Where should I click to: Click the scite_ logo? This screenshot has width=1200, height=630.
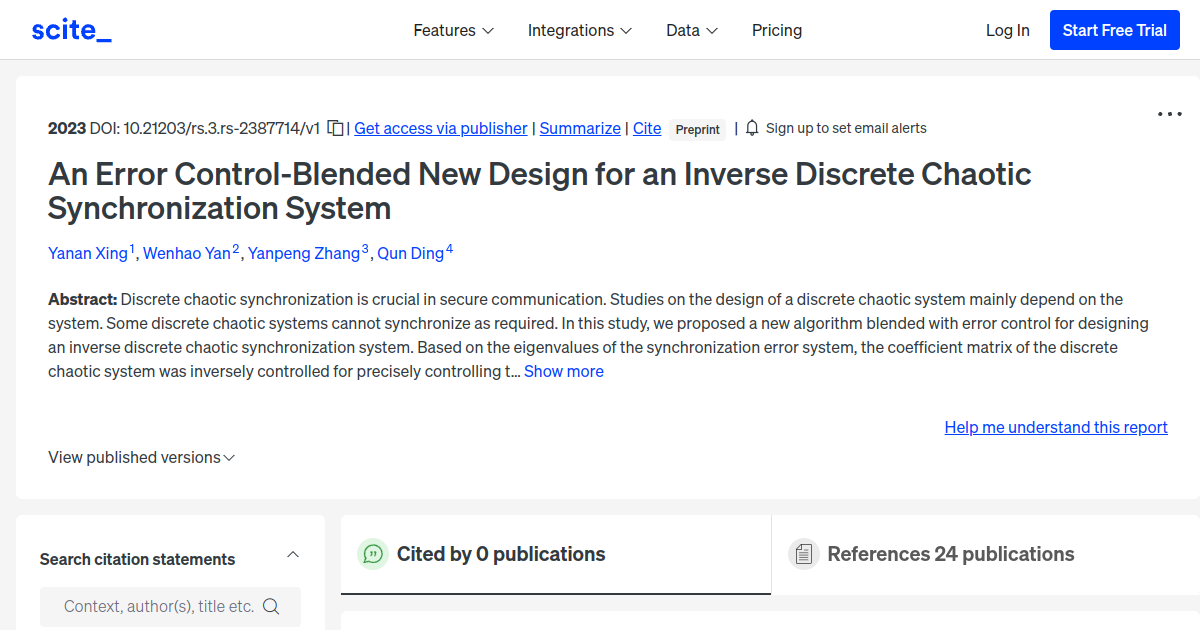click(x=71, y=30)
